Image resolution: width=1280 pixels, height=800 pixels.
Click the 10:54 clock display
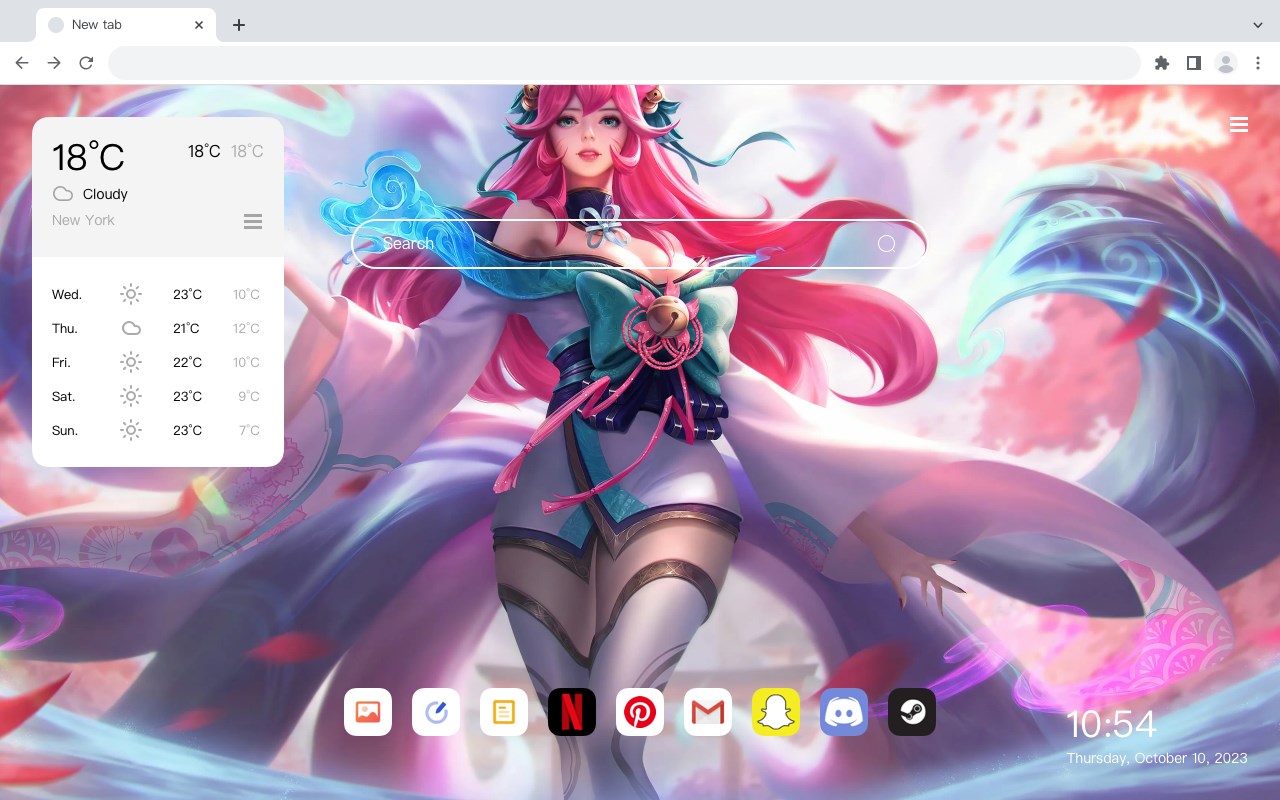[x=1111, y=724]
